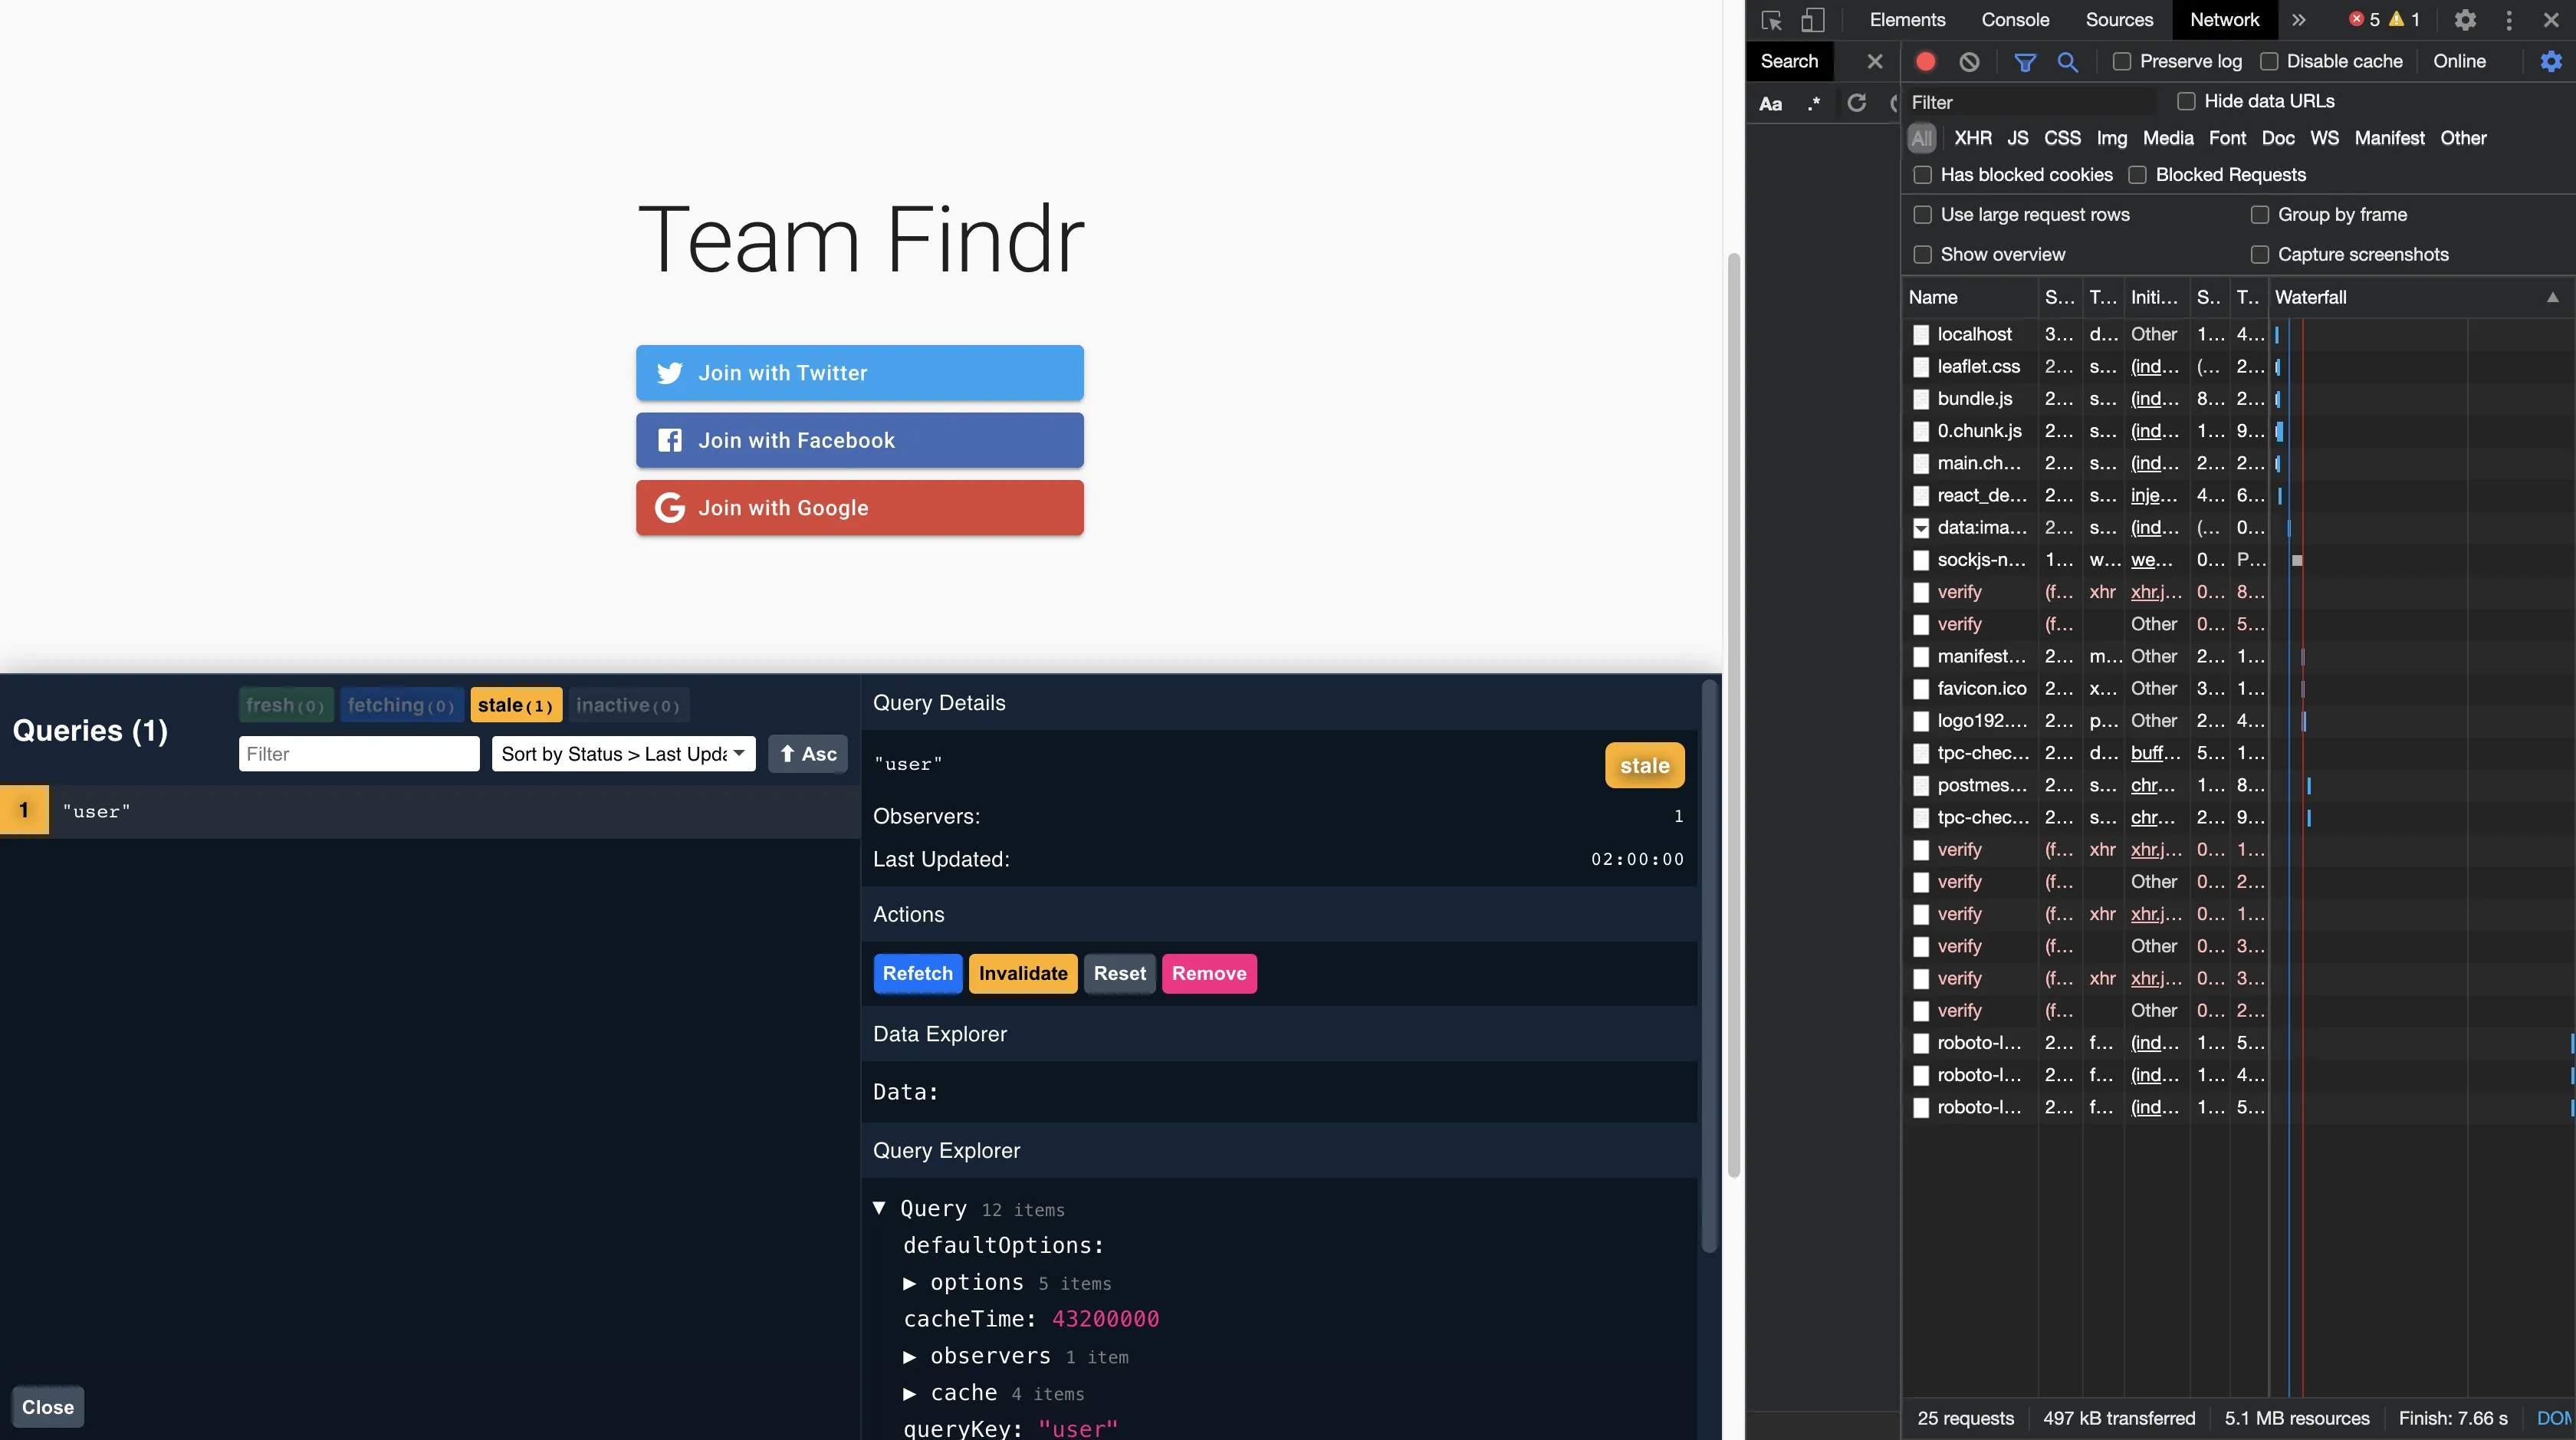Click the refresh search icon

point(1857,103)
